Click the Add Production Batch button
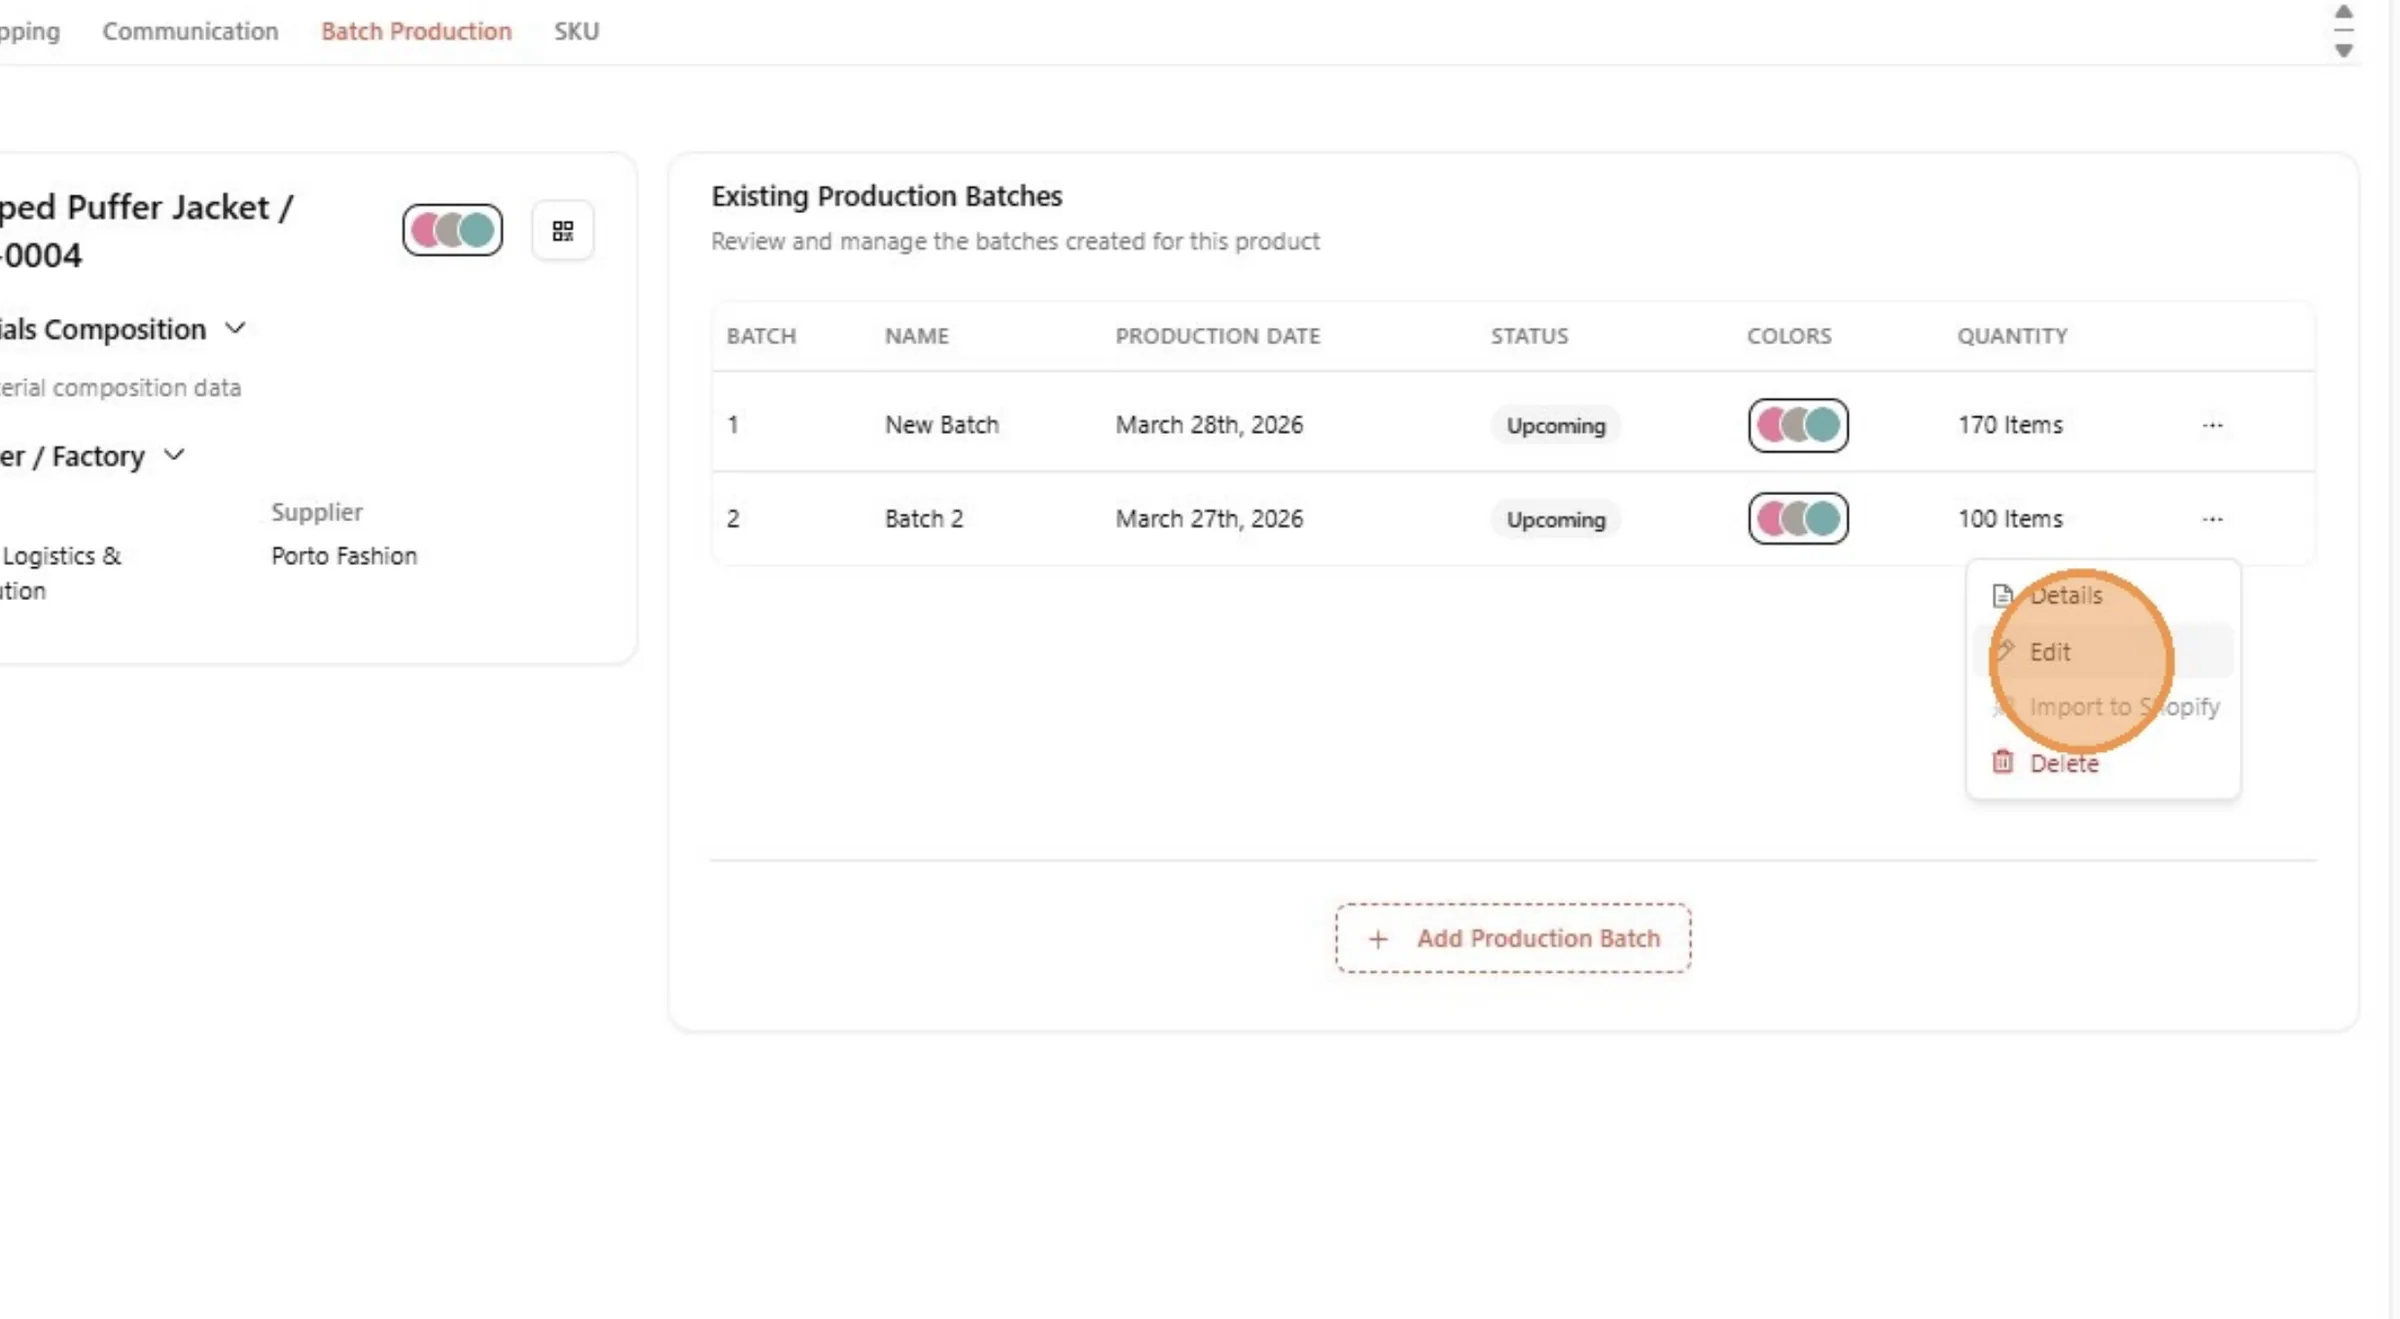The image size is (2400, 1319). [x=1513, y=938]
